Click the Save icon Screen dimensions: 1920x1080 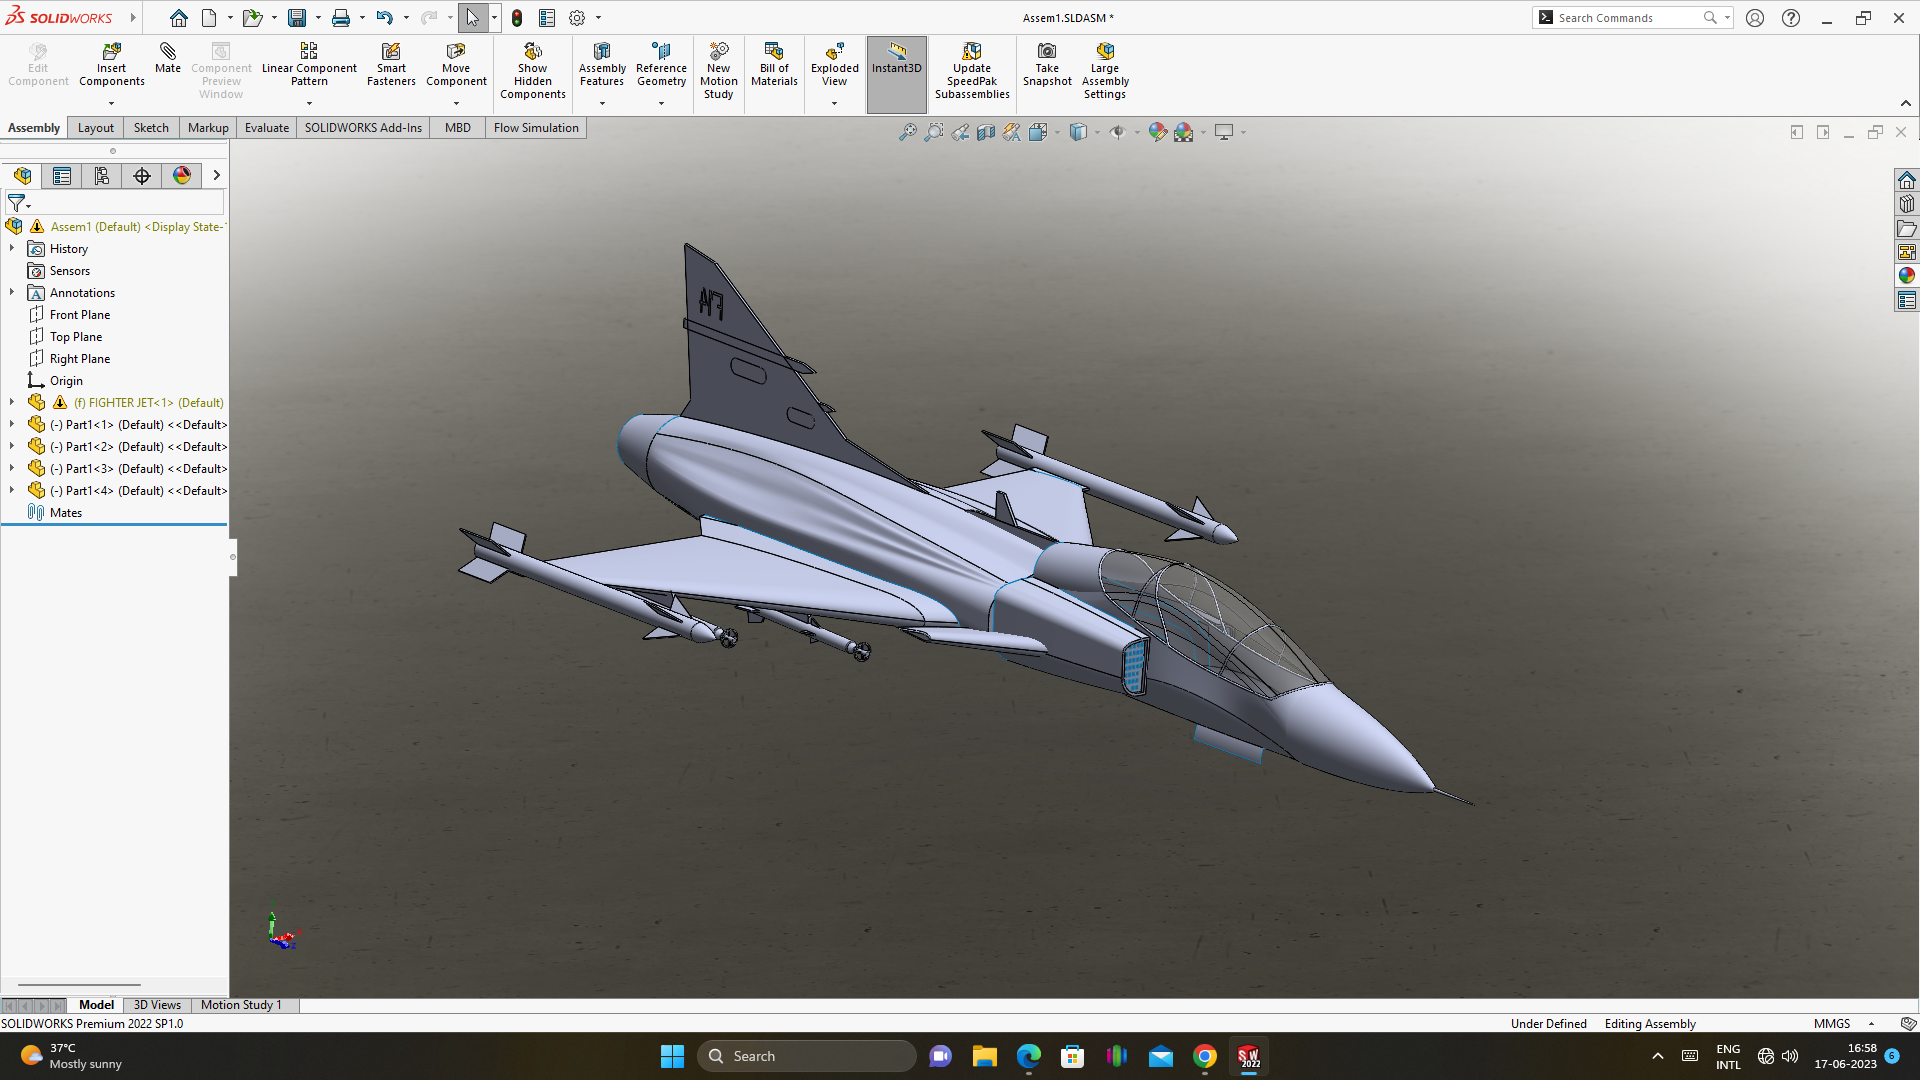(x=297, y=18)
